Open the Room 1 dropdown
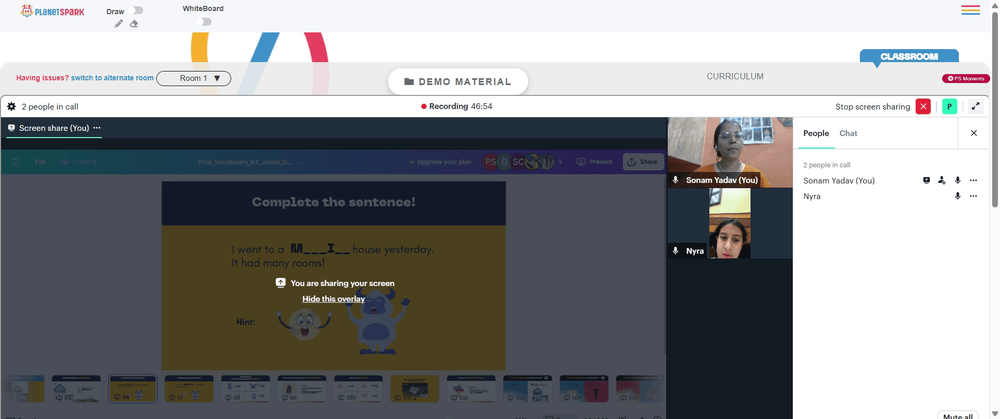 (194, 78)
